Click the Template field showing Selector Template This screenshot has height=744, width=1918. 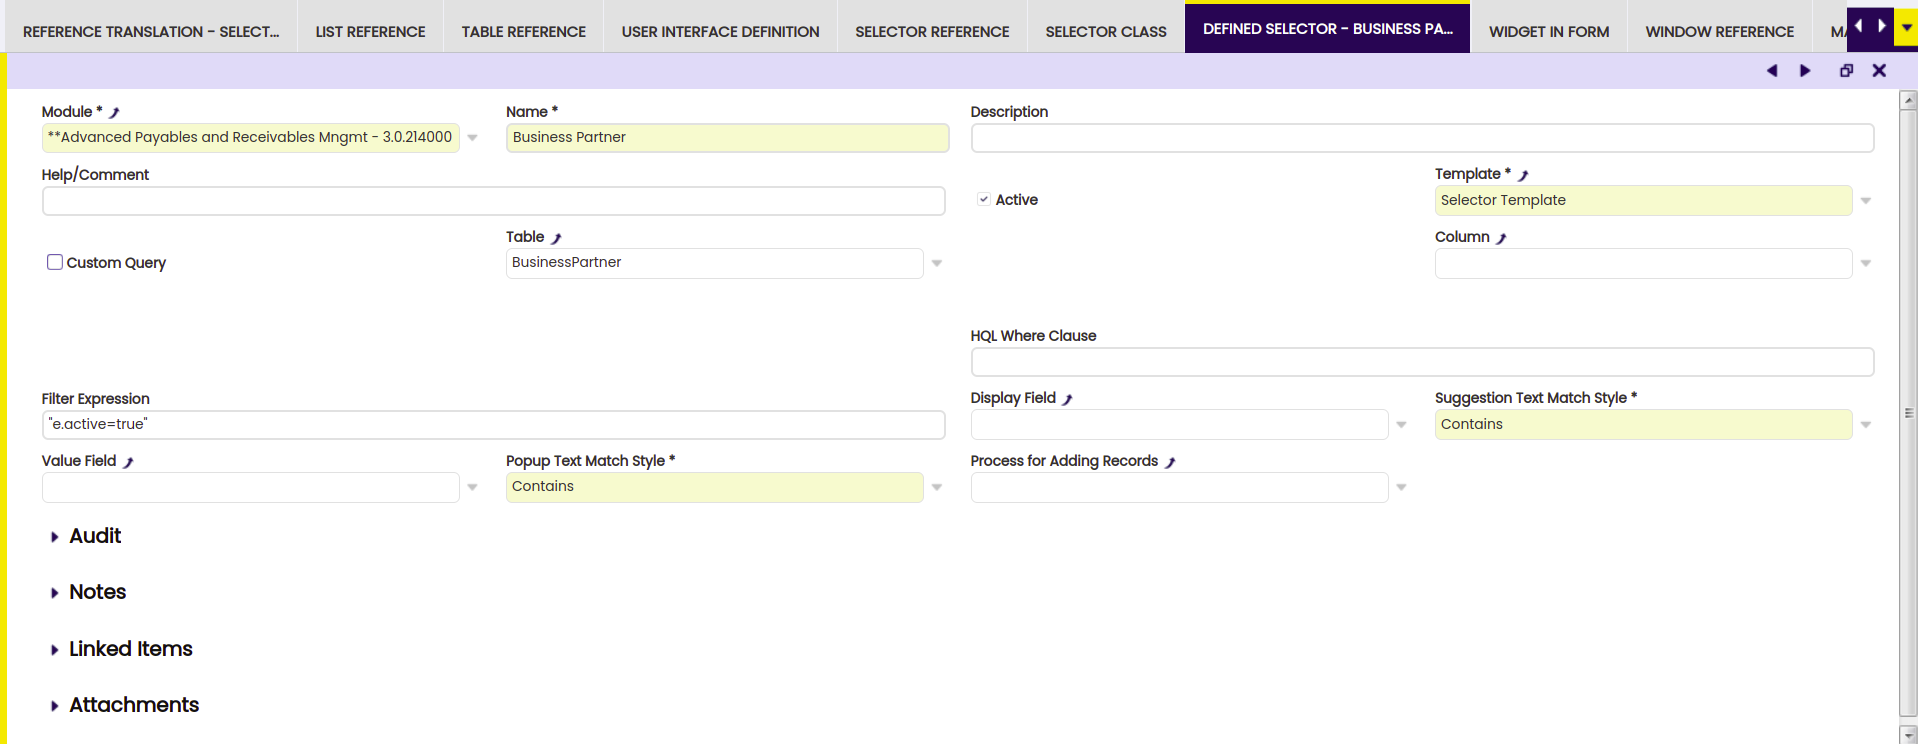[1643, 201]
